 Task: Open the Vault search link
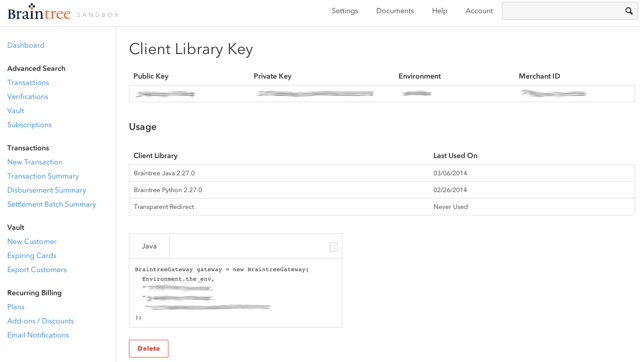[x=16, y=111]
